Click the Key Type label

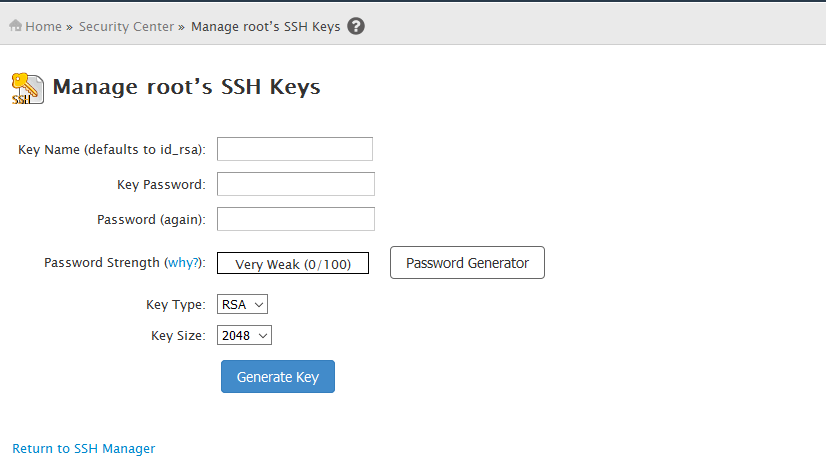point(175,304)
